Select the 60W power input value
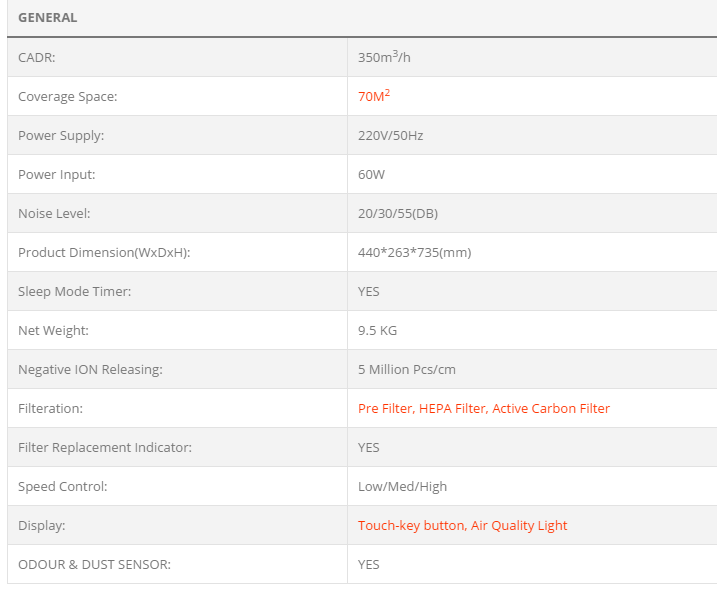717x602 pixels. (371, 174)
